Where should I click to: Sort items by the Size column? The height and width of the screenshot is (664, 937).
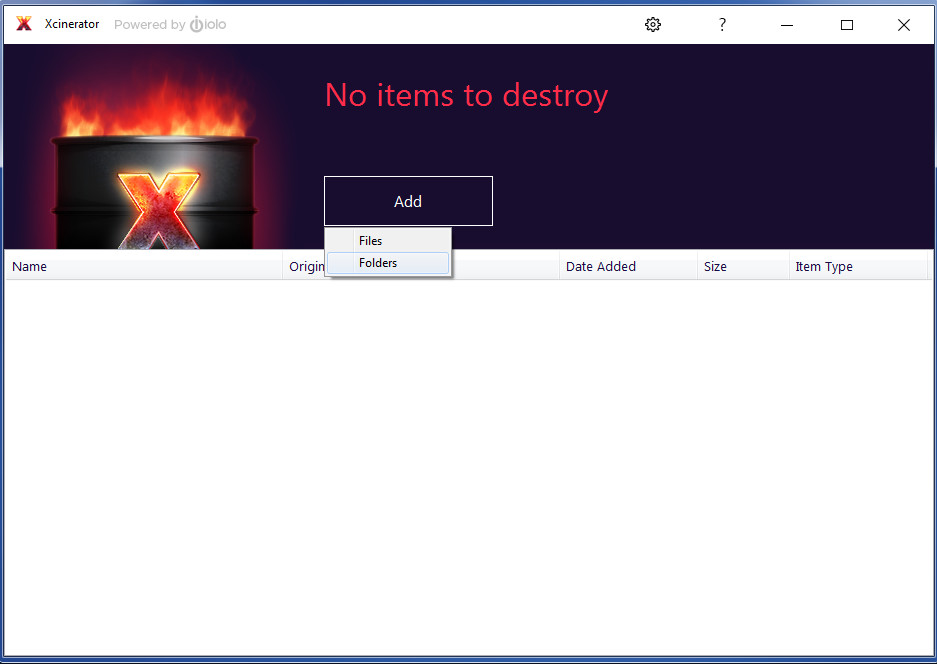(715, 266)
